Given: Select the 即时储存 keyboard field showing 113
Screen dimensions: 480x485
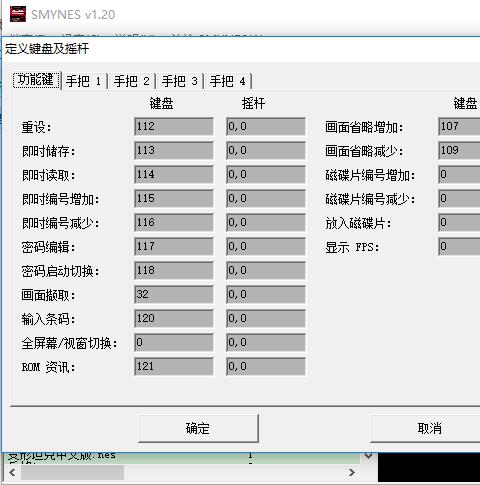Looking at the screenshot, I should (x=174, y=150).
